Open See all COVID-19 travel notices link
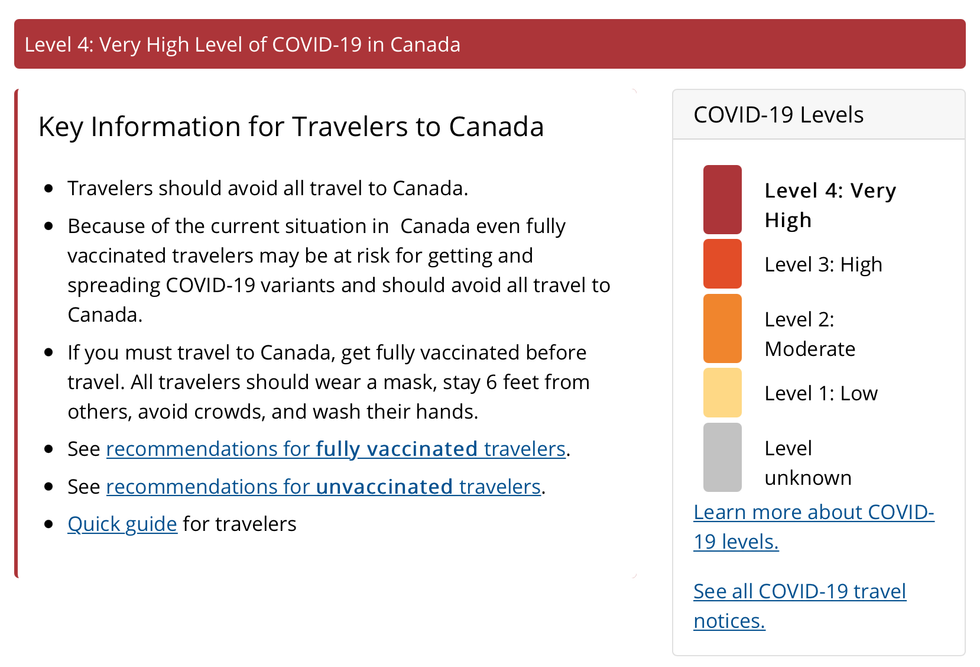The height and width of the screenshot is (667, 980). [799, 605]
